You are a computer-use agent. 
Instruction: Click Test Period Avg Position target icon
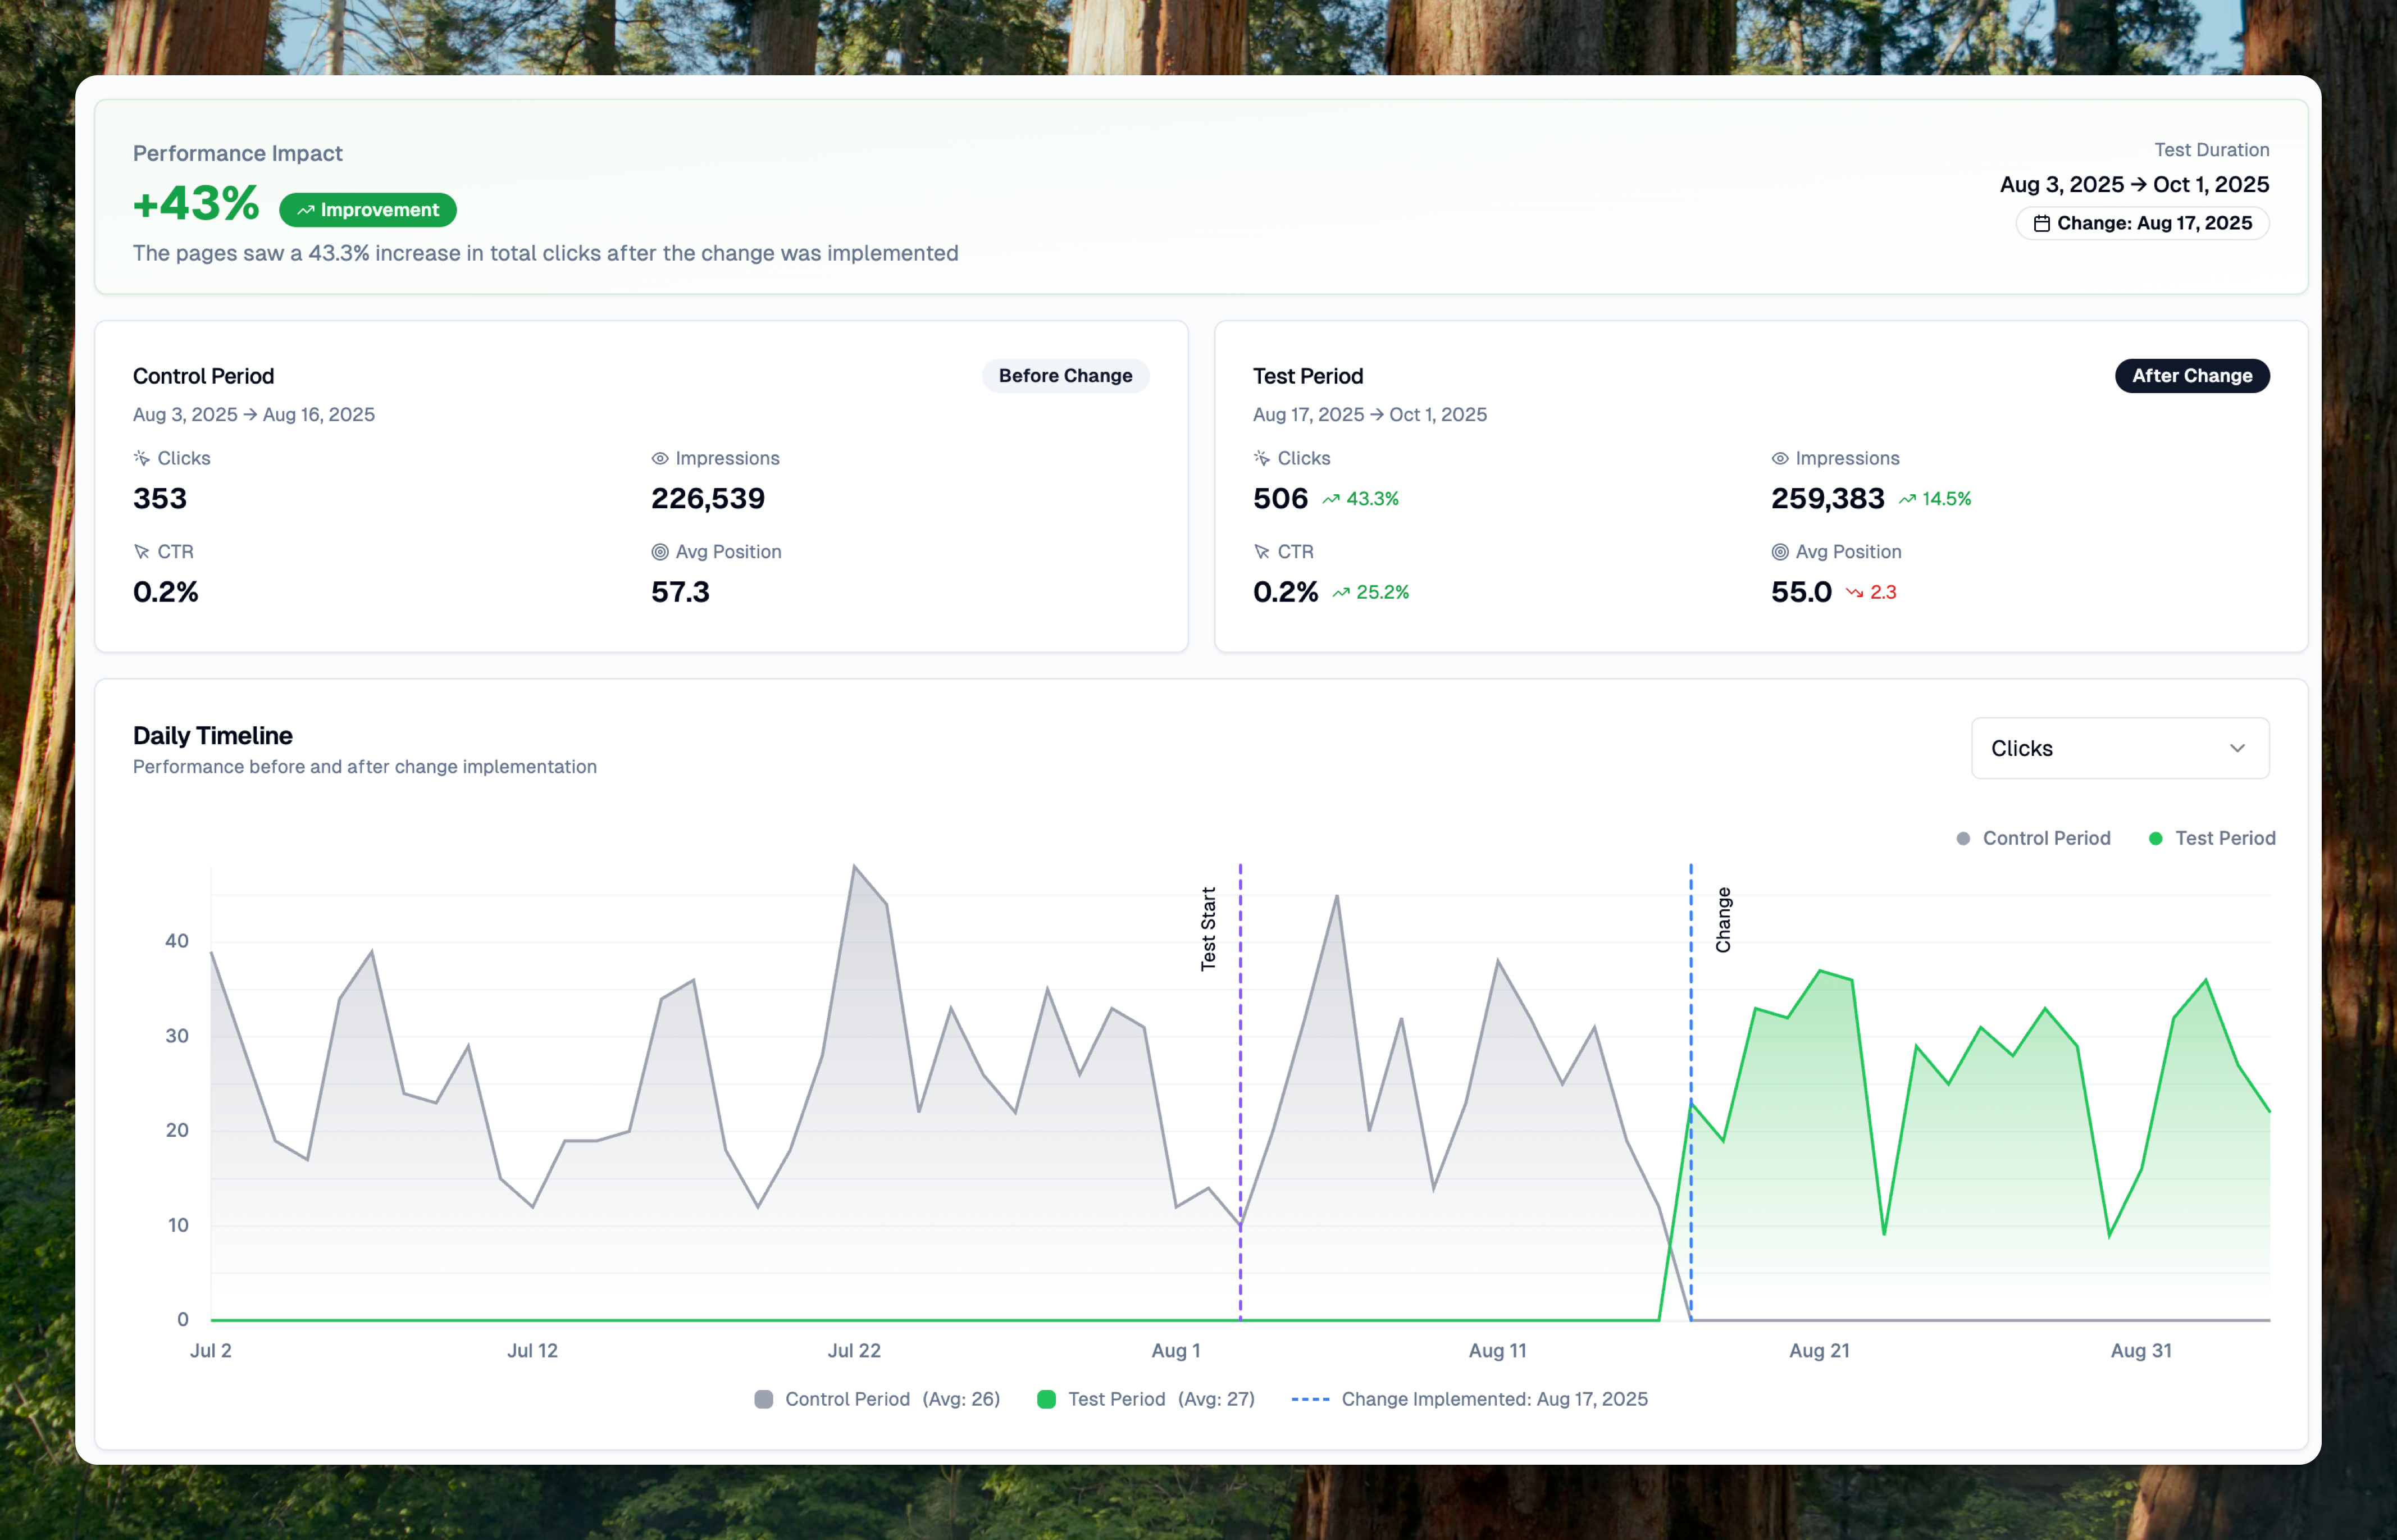[x=1780, y=552]
